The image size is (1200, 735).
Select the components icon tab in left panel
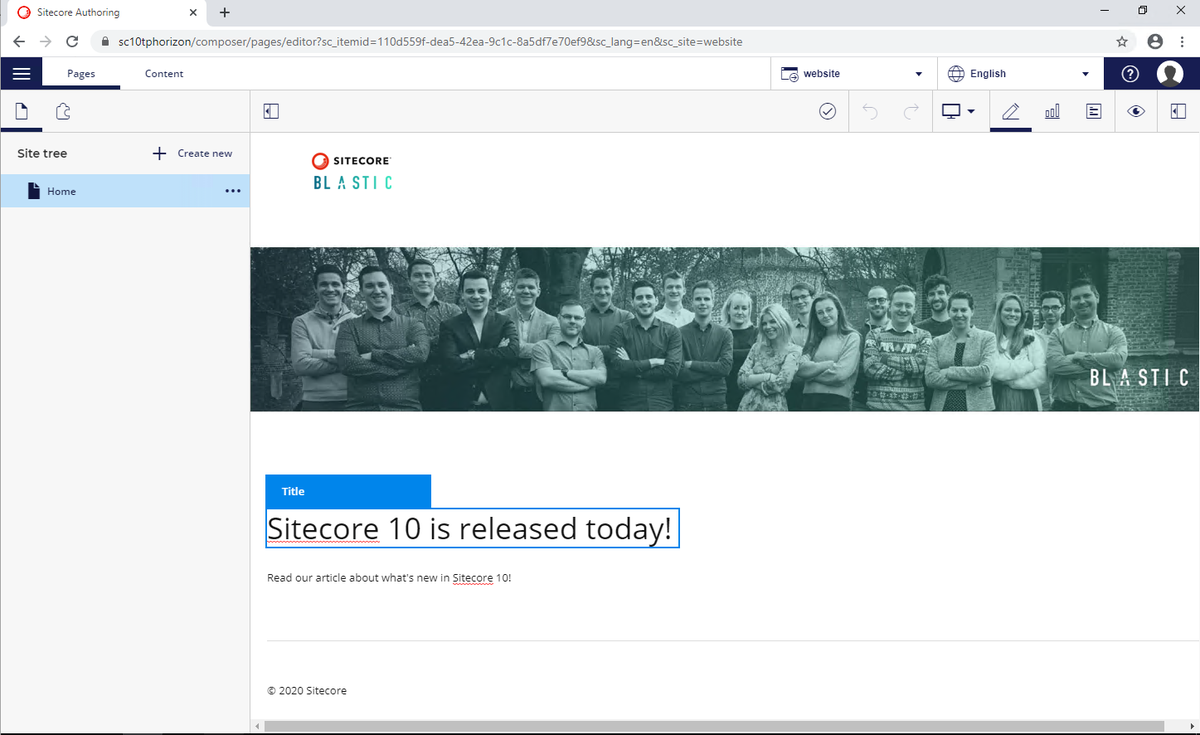[x=63, y=111]
